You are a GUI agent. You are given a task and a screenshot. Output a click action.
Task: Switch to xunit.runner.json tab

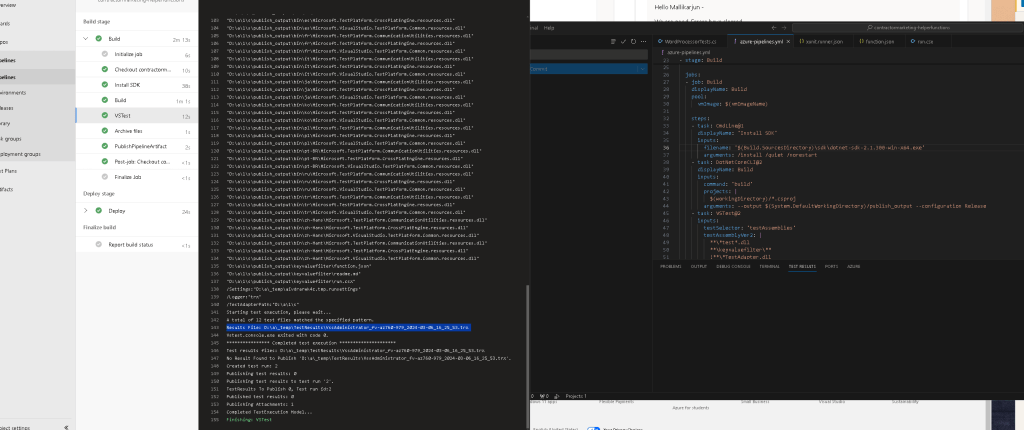[x=824, y=41]
